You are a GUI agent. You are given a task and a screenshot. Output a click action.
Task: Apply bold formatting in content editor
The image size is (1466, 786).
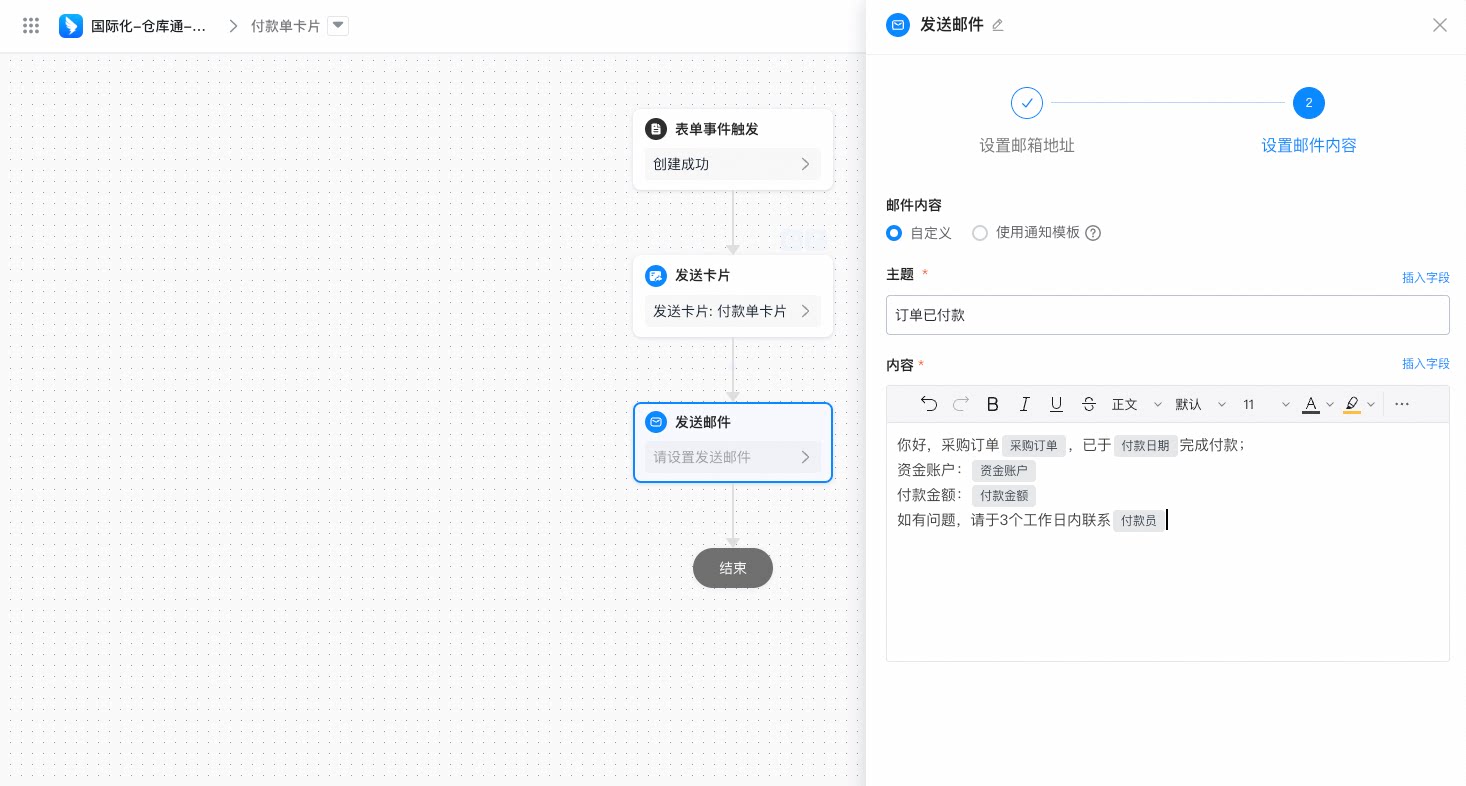(993, 404)
